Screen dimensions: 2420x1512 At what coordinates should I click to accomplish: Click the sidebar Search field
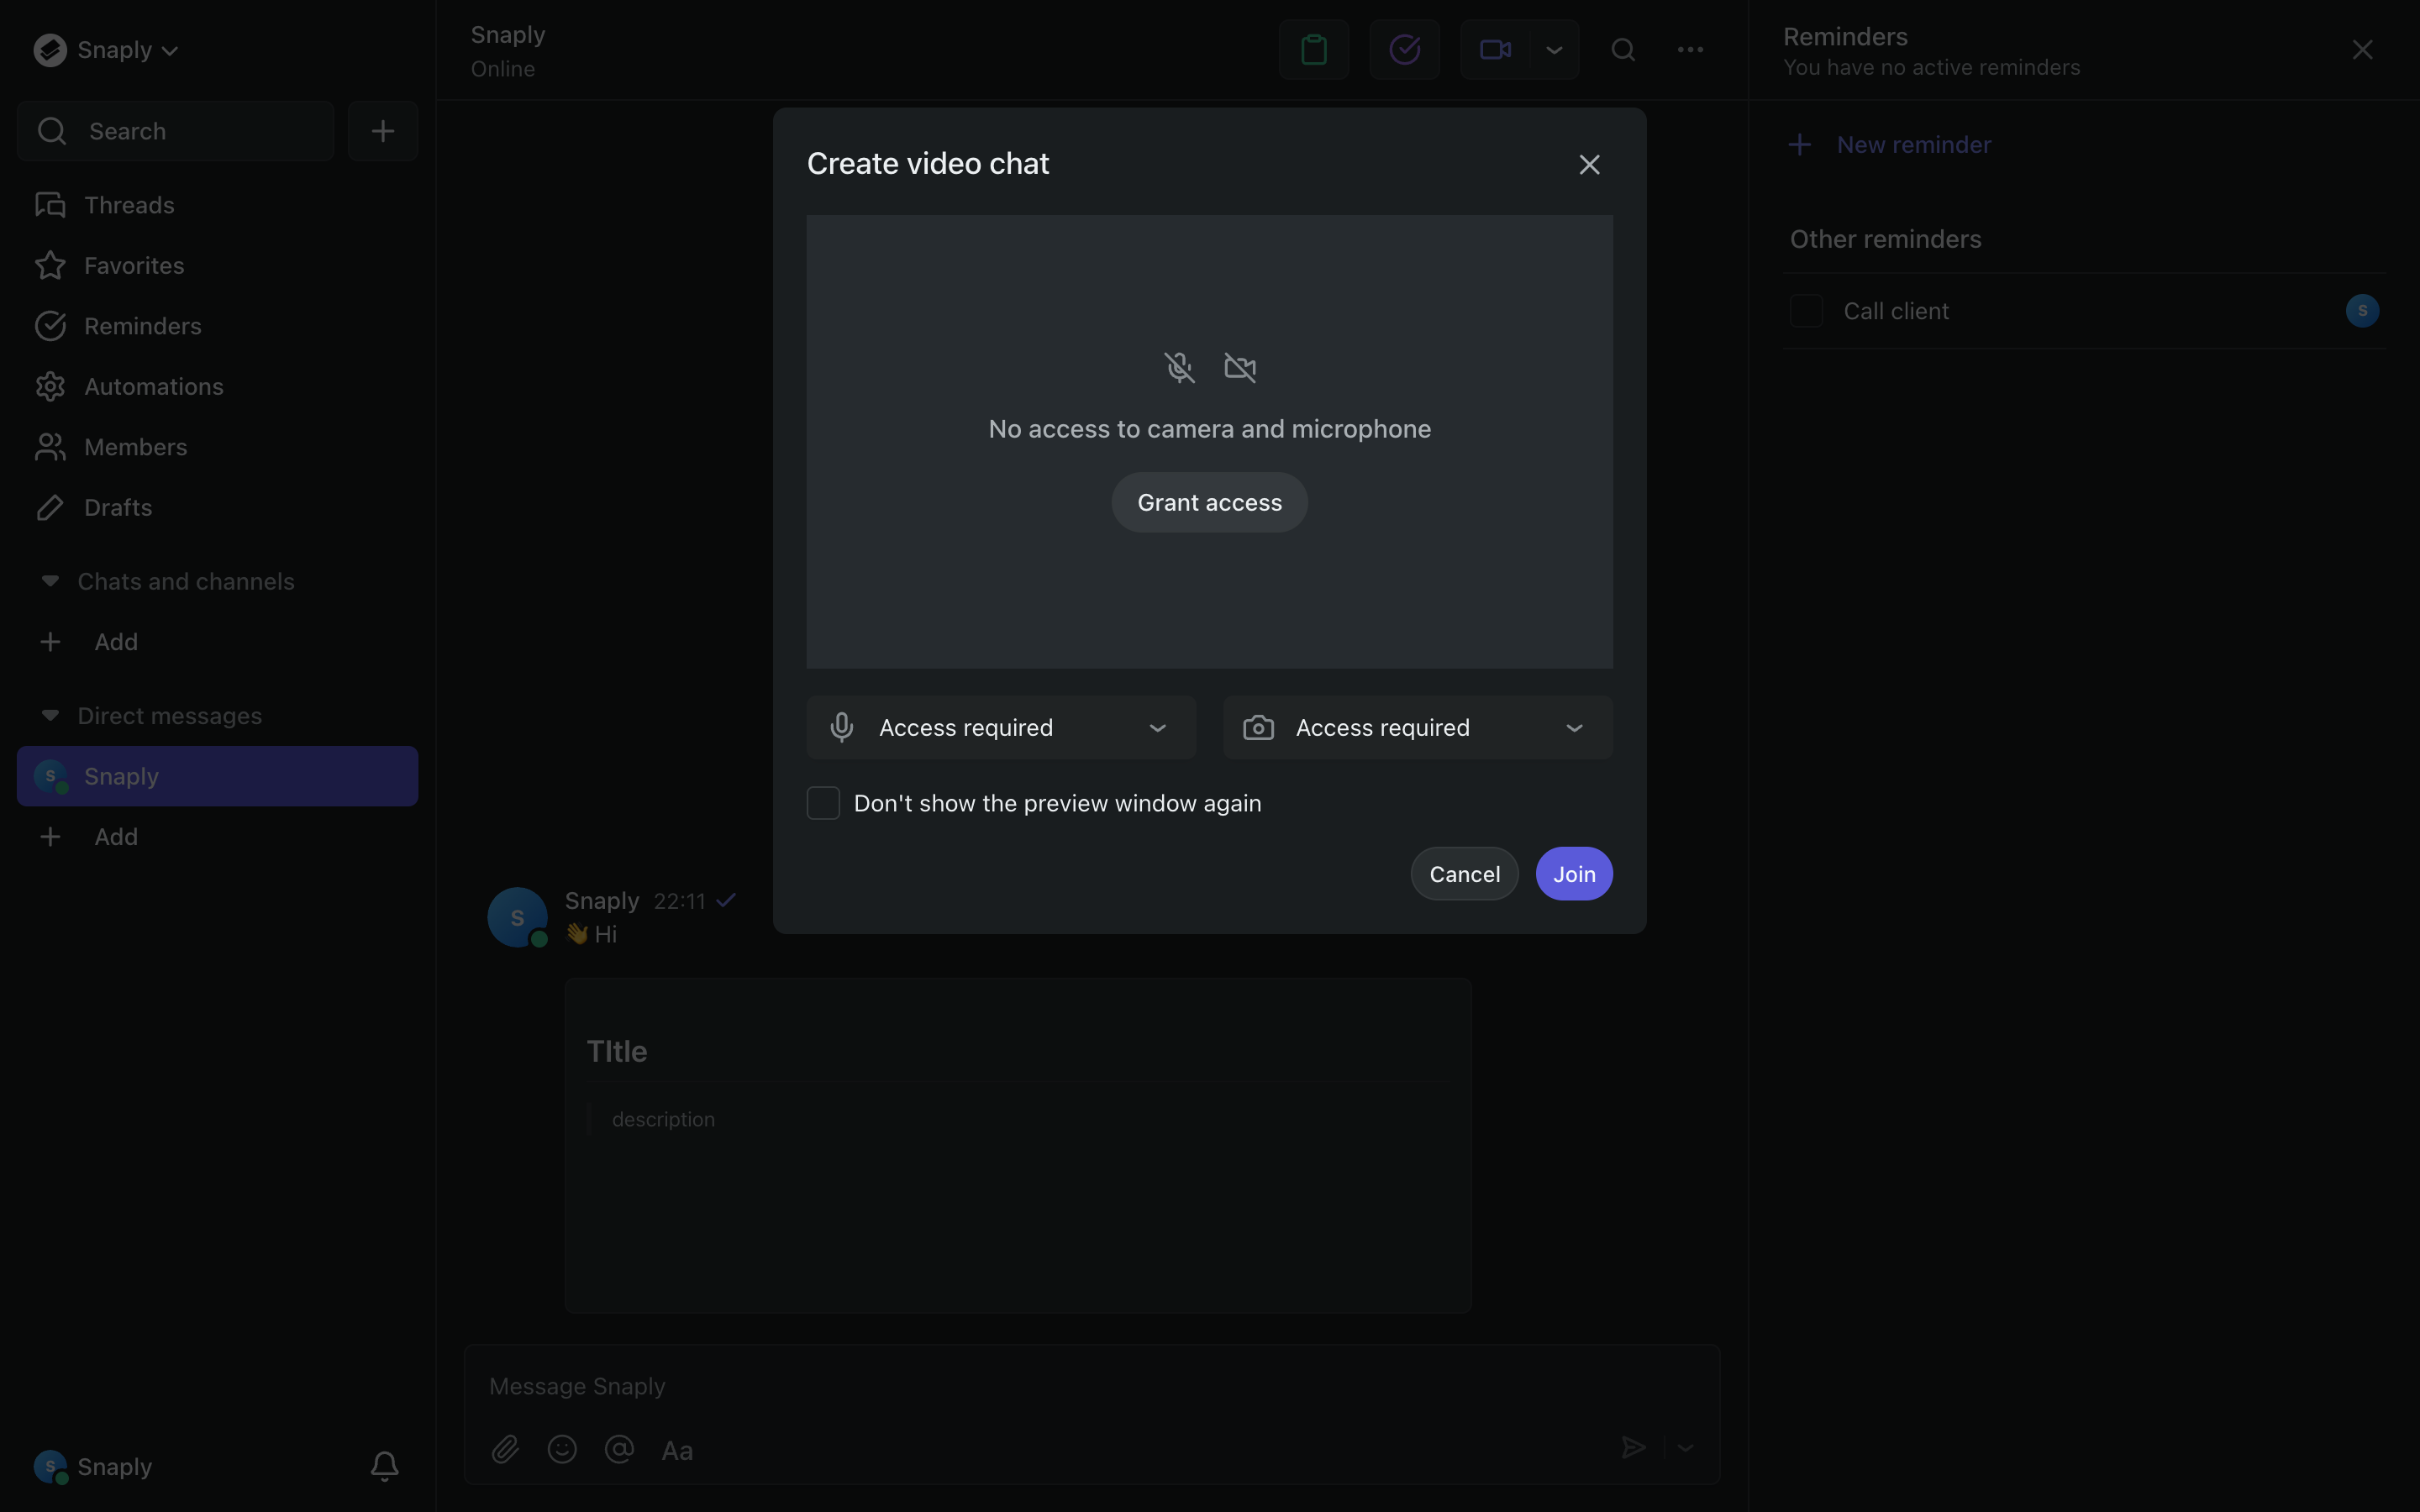click(176, 131)
